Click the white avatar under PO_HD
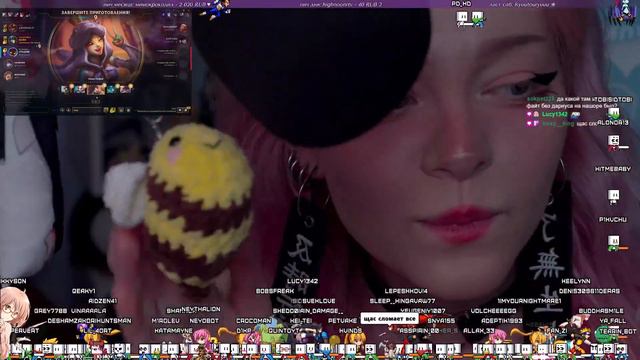Screen dimensions: 640x360 pyautogui.click(x=462, y=18)
